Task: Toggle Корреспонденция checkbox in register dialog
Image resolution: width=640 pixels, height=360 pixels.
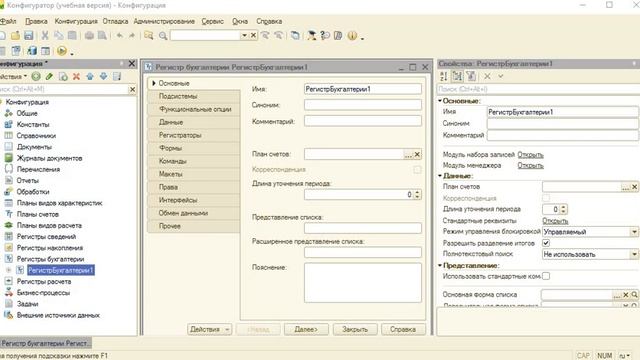Action: 417,169
